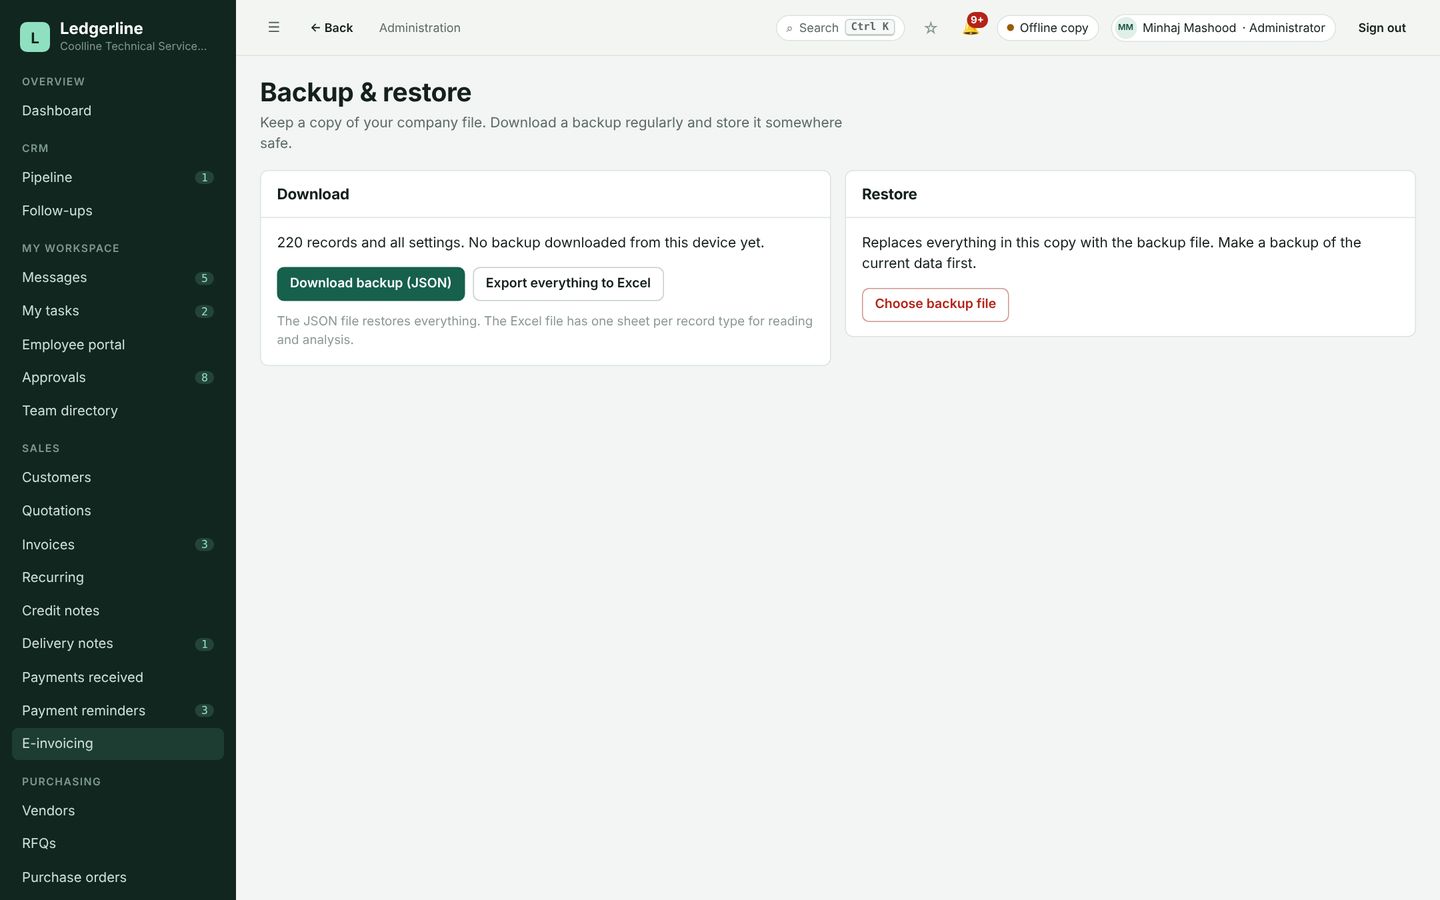1440x900 pixels.
Task: Open Invoices
Action: (118, 545)
